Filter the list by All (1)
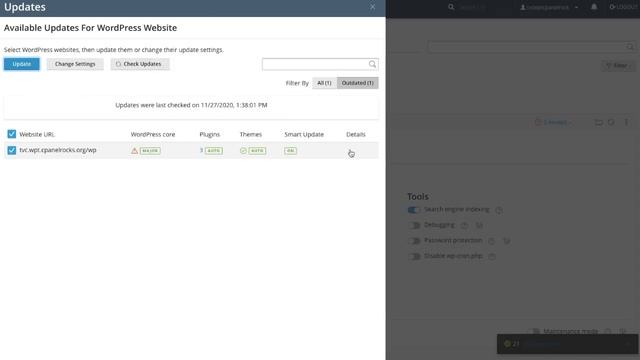640x360 pixels. tap(324, 83)
